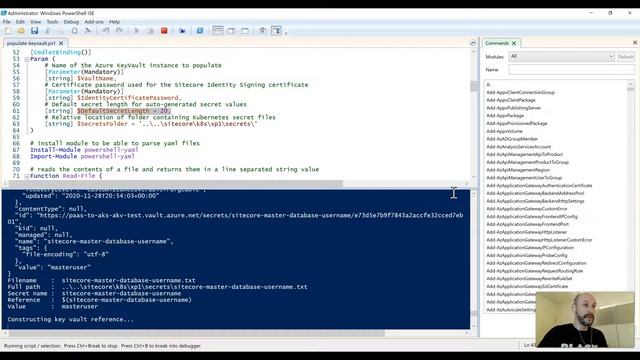Open the New Remote PowerShell Tab icon
Screen dimensions: 640x360
tap(182, 31)
